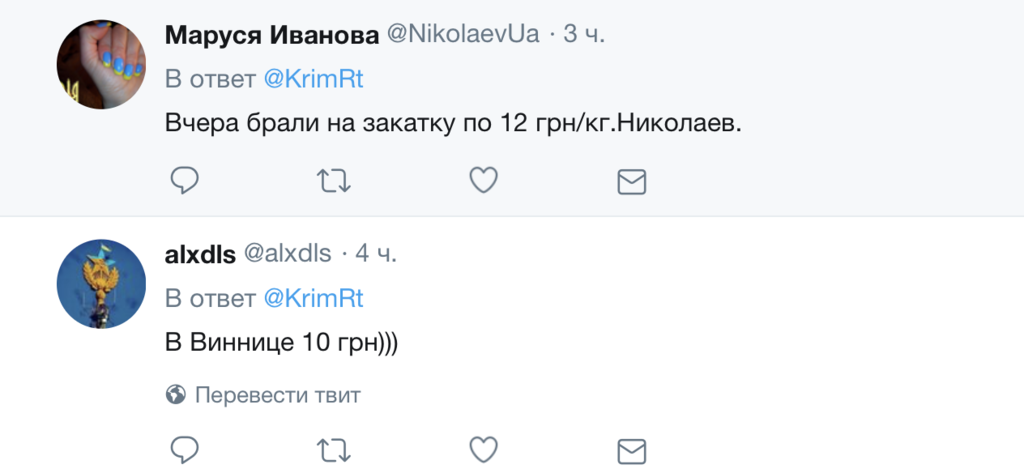Open the alxdls display name link
The image size is (1024, 473).
(200, 254)
